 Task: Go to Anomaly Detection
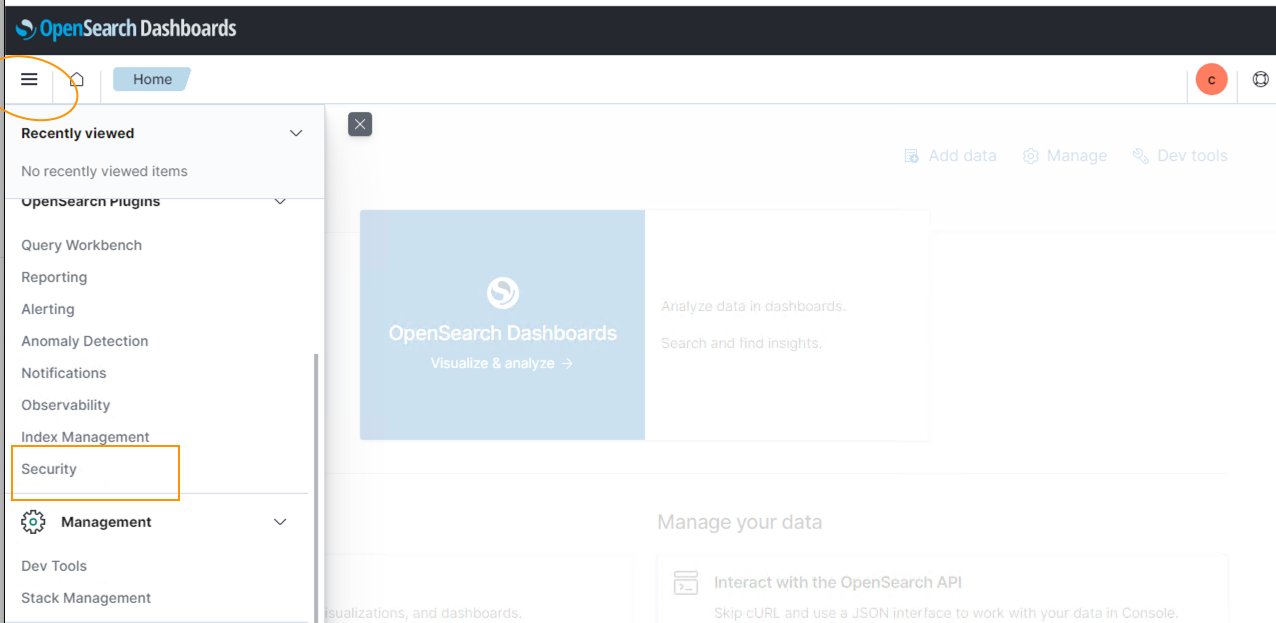tap(84, 341)
